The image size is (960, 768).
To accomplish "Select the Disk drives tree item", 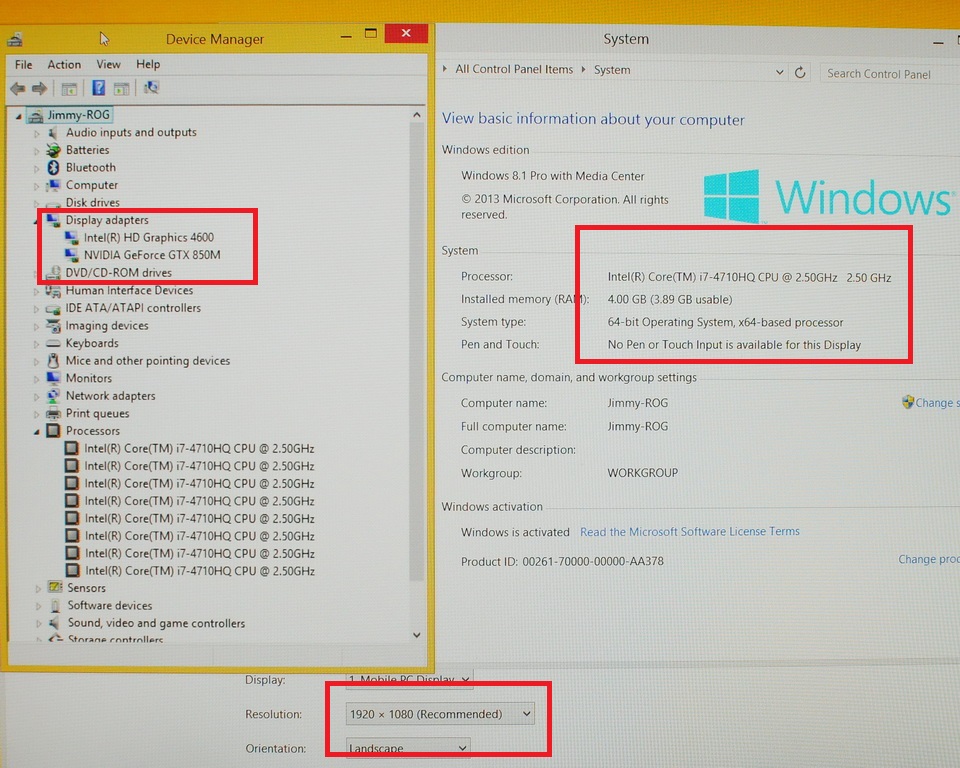I will (x=92, y=203).
